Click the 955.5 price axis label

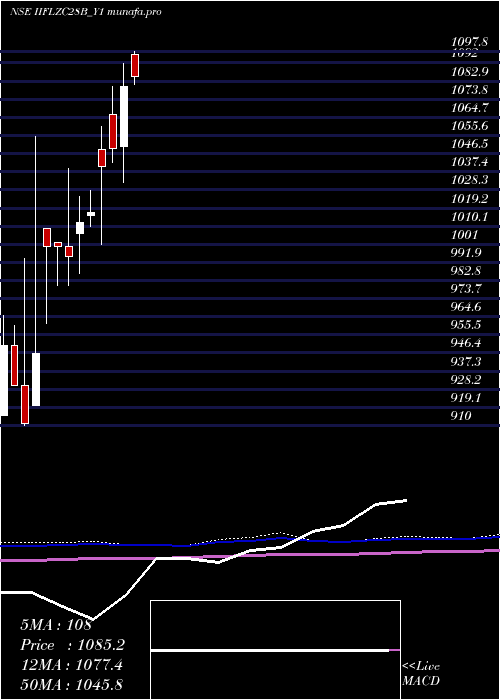(466, 325)
